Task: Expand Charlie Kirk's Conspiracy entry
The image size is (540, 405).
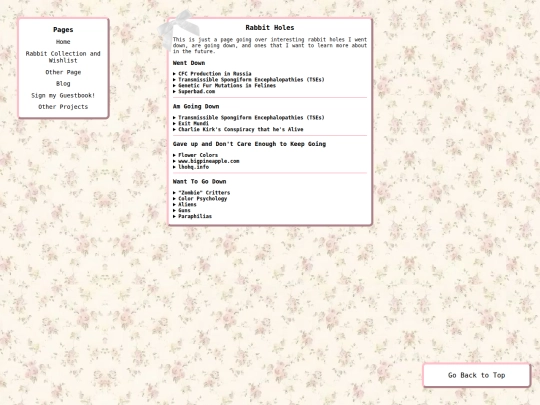Action: tap(238, 129)
